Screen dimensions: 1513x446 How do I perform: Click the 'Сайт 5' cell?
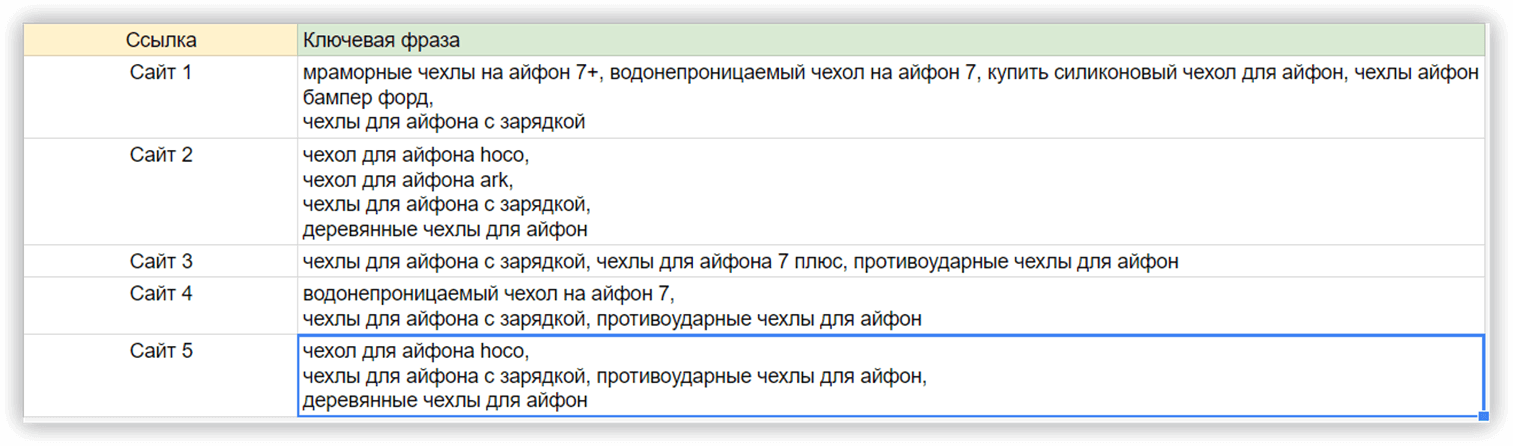161,375
